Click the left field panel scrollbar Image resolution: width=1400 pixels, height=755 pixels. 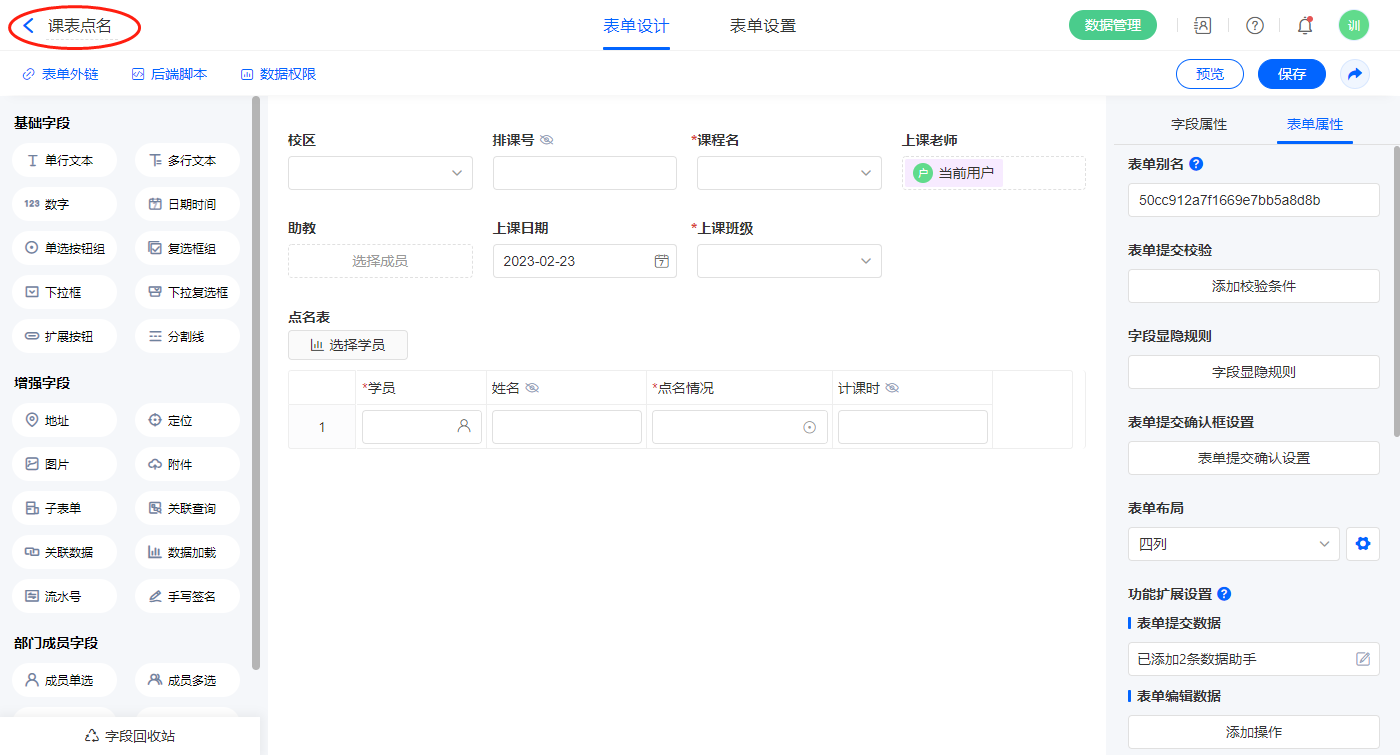click(x=256, y=380)
